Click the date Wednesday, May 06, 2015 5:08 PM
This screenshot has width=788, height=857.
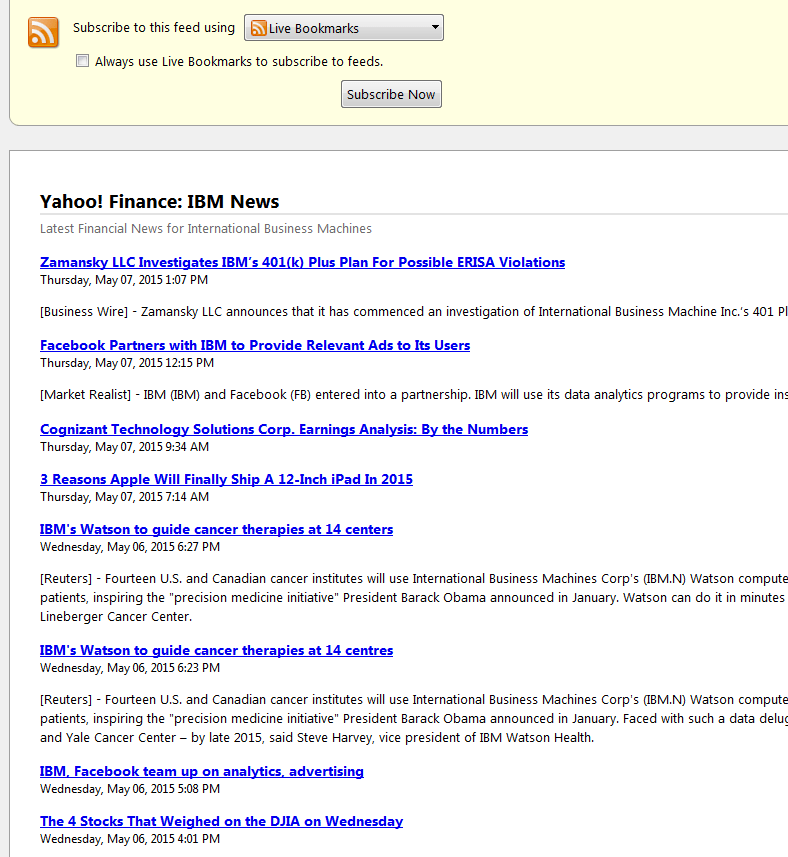(x=130, y=789)
